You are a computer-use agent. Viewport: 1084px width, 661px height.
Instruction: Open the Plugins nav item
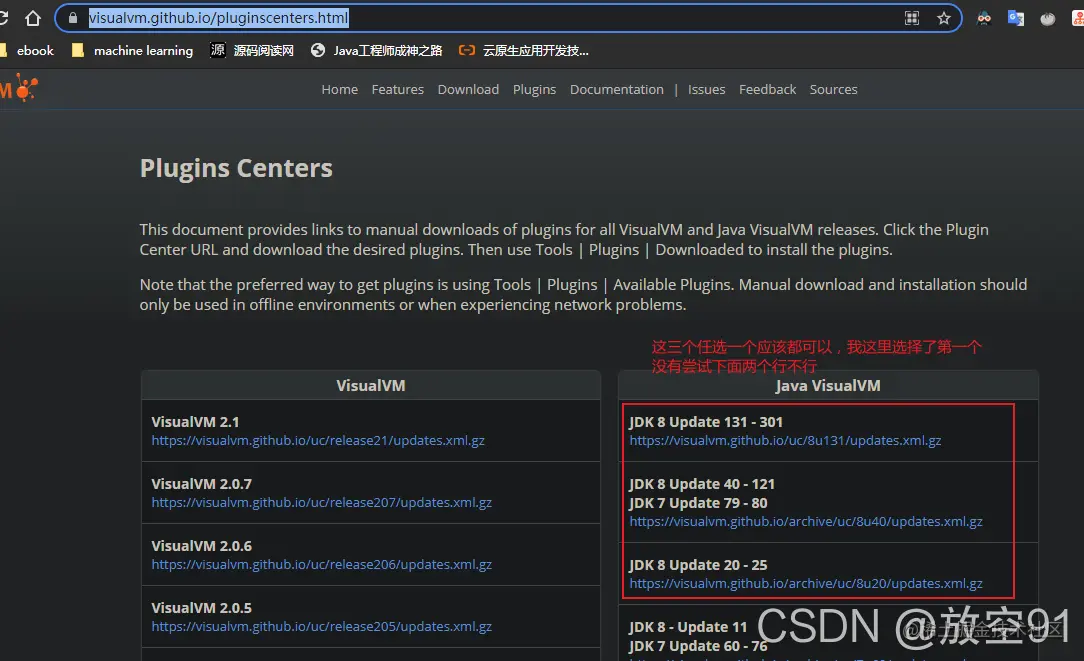(534, 90)
